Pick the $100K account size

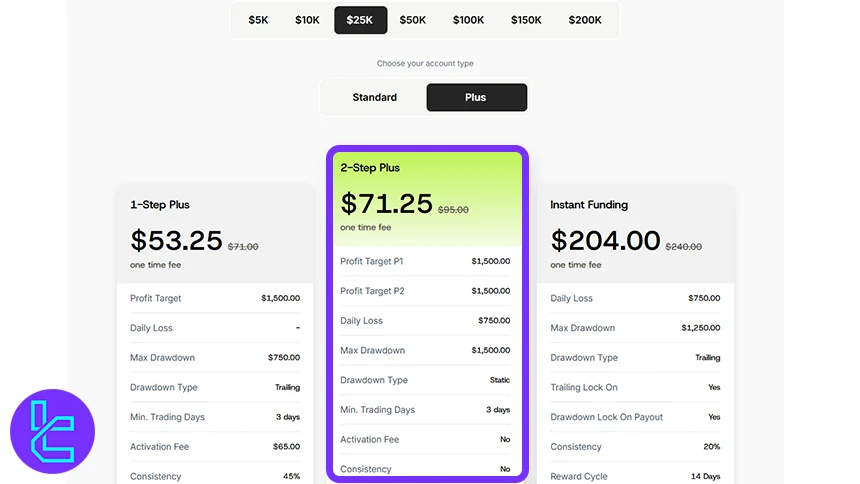(x=468, y=20)
